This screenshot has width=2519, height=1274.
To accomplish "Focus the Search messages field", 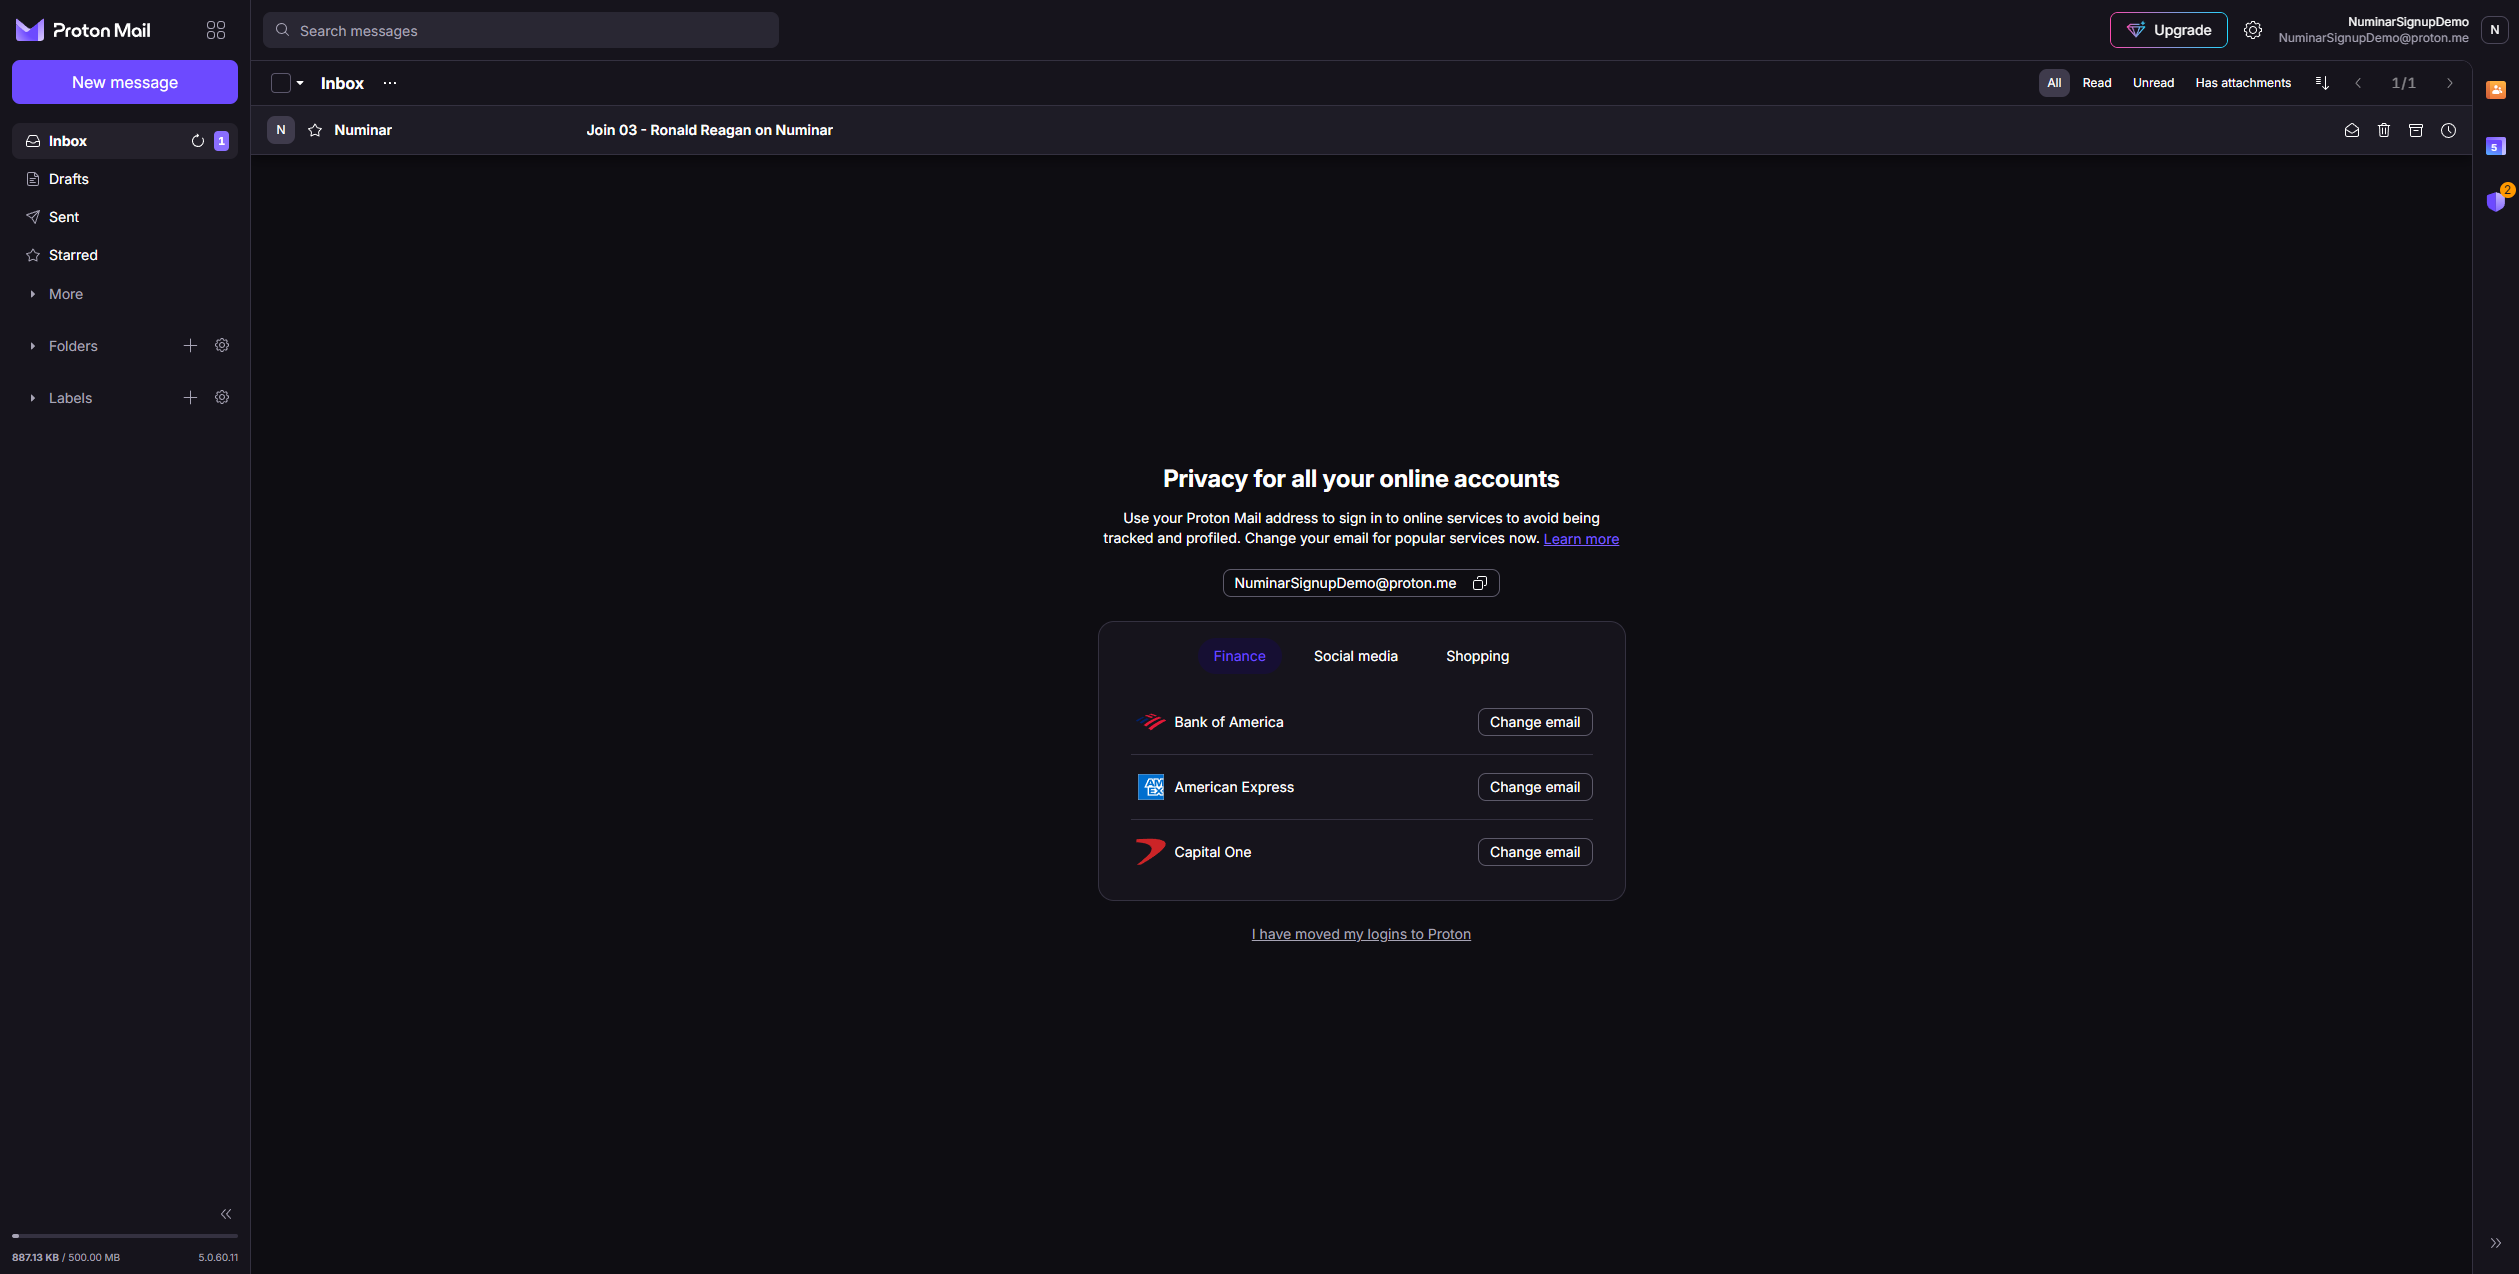I will (x=521, y=30).
